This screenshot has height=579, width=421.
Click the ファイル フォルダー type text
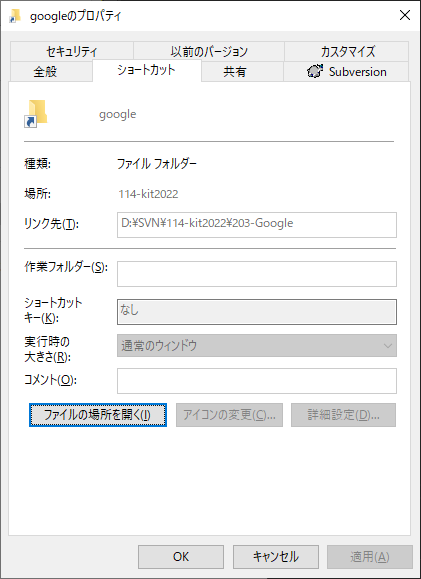pyautogui.click(x=157, y=164)
